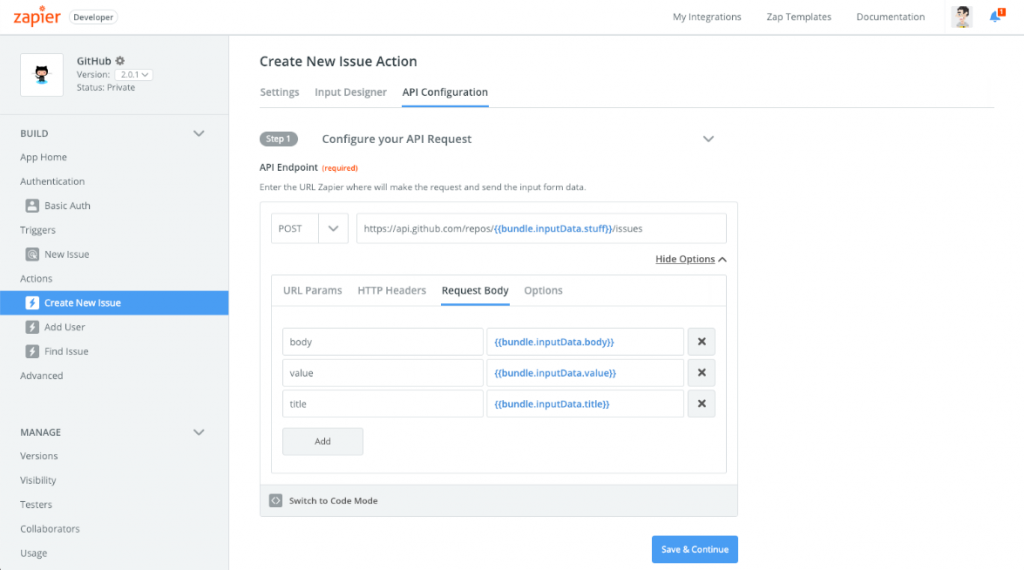This screenshot has height=570, width=1024.
Task: Click the Status: Private text
Action: coord(106,87)
